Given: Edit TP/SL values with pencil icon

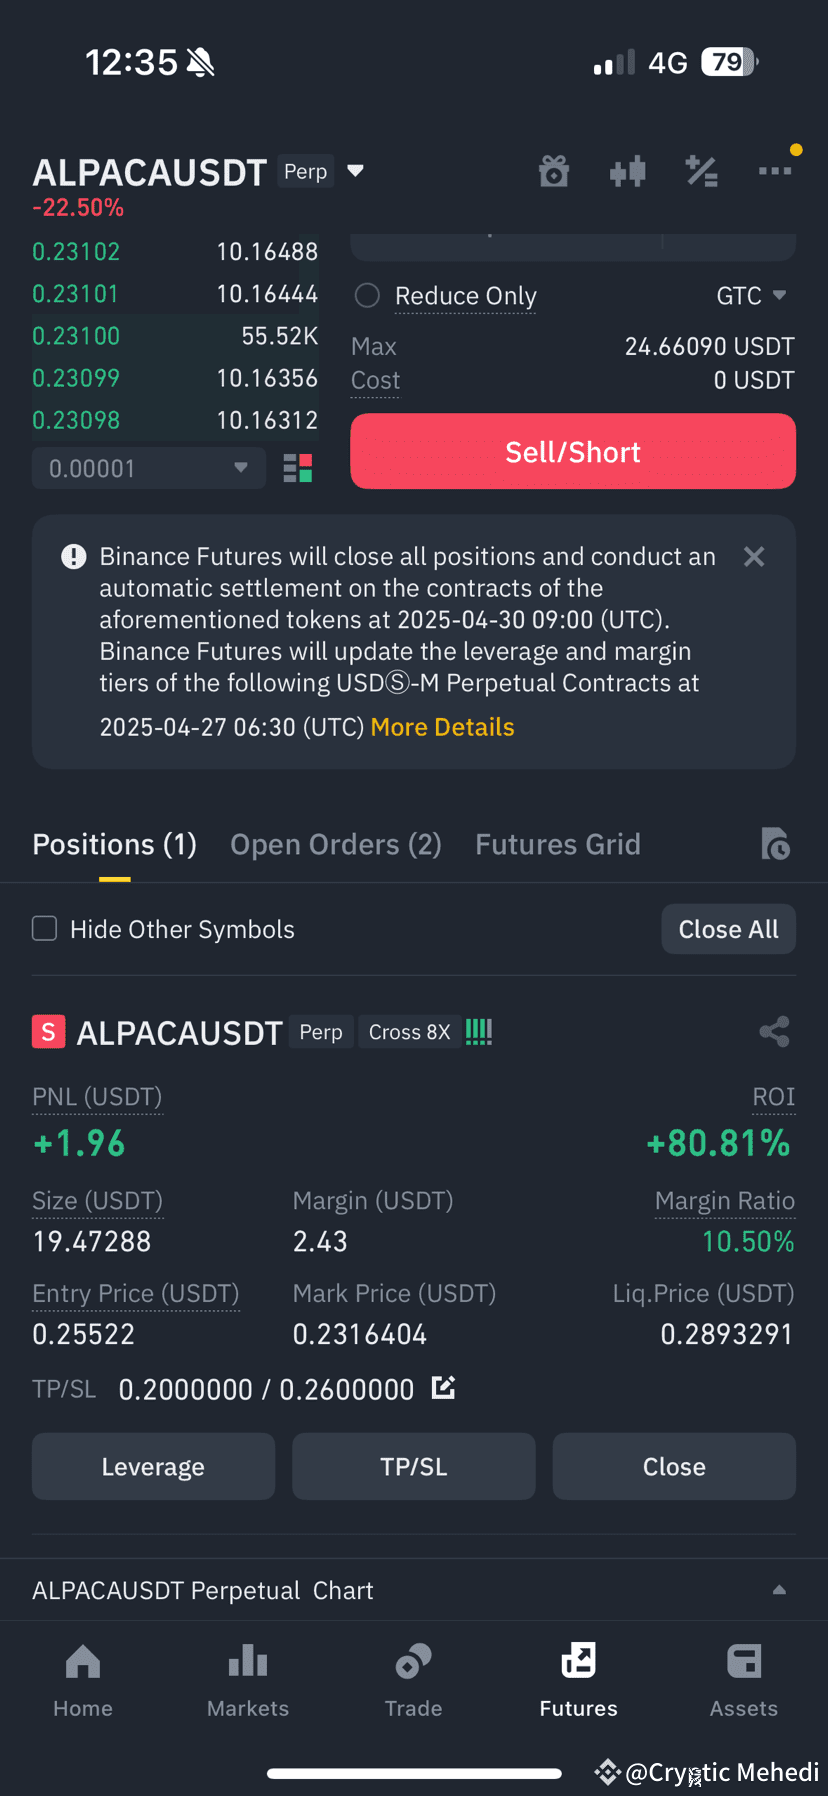Looking at the screenshot, I should coord(443,1388).
